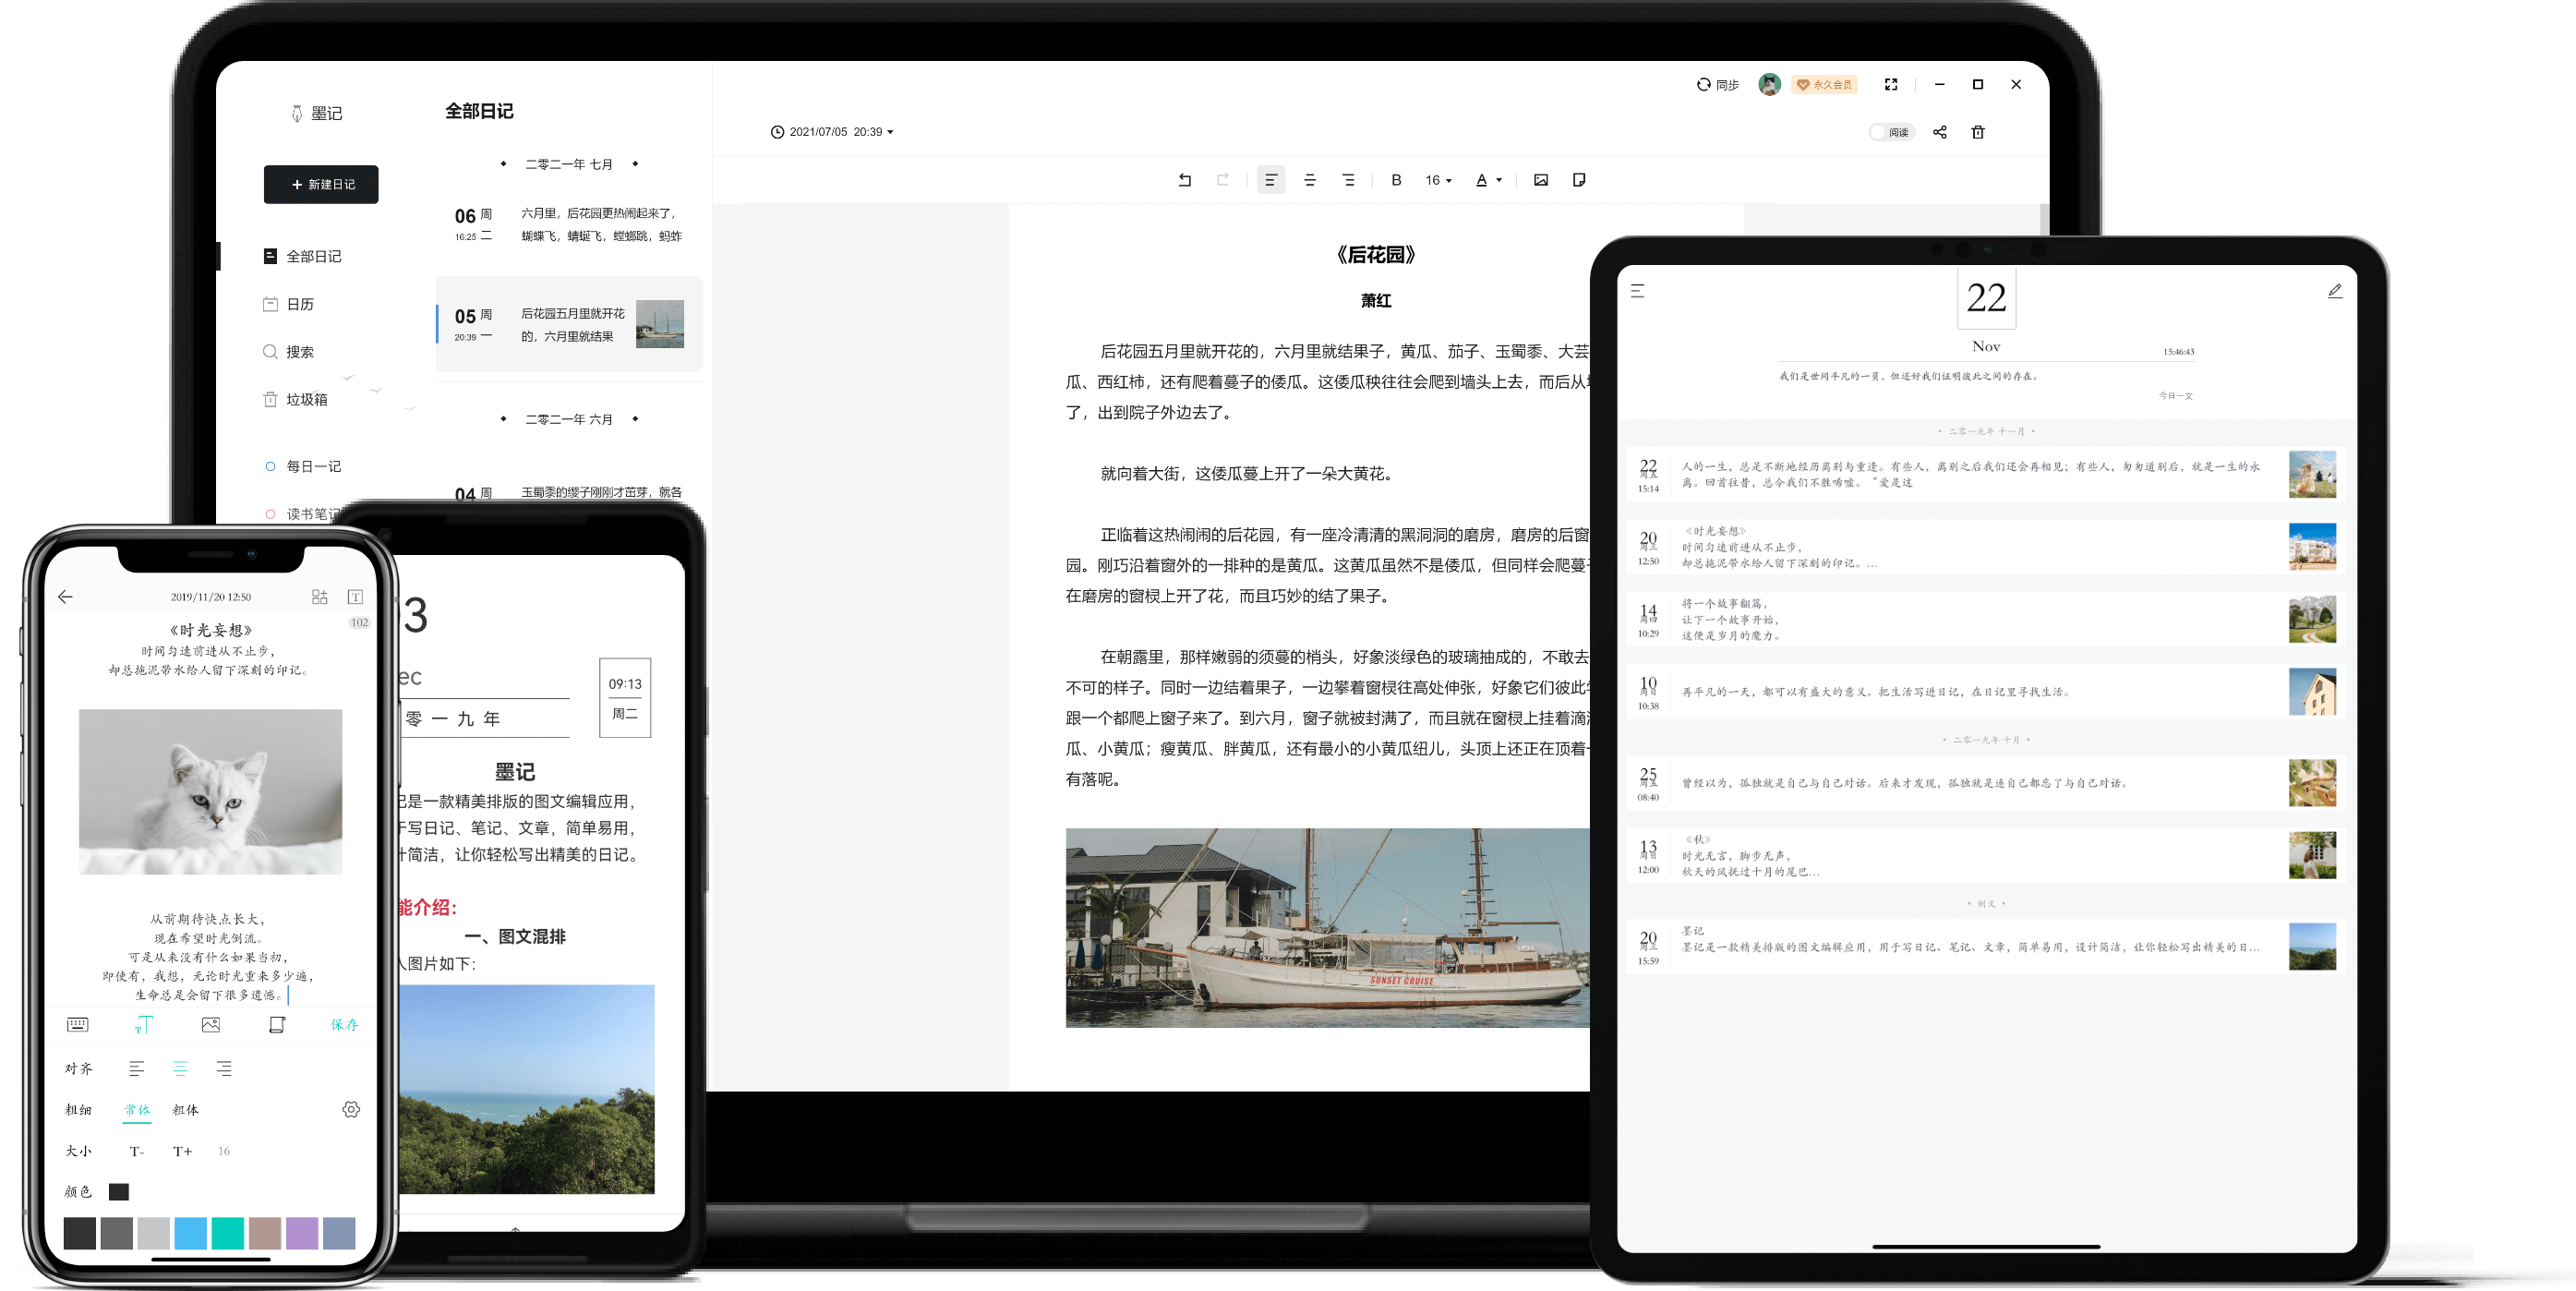The image size is (2576, 1291).
Task: Click the diary entry thumbnail photo
Action: 665,323
